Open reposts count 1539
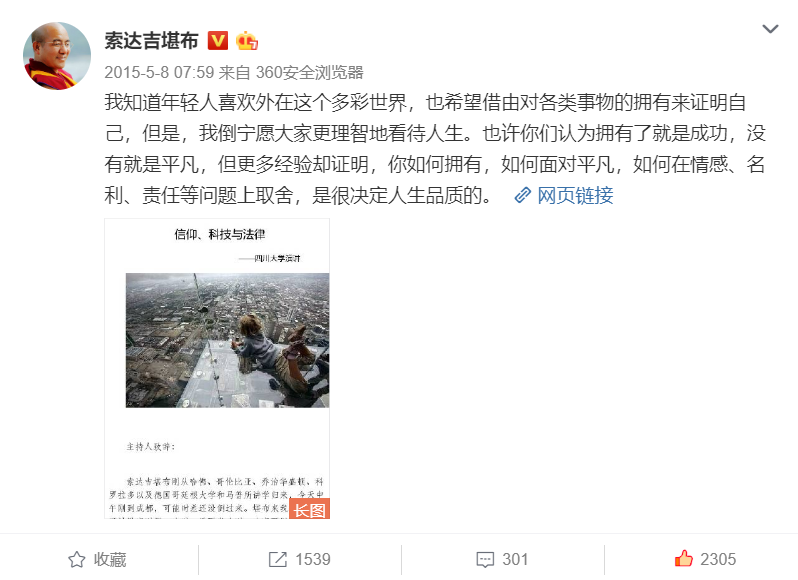 click(x=313, y=560)
